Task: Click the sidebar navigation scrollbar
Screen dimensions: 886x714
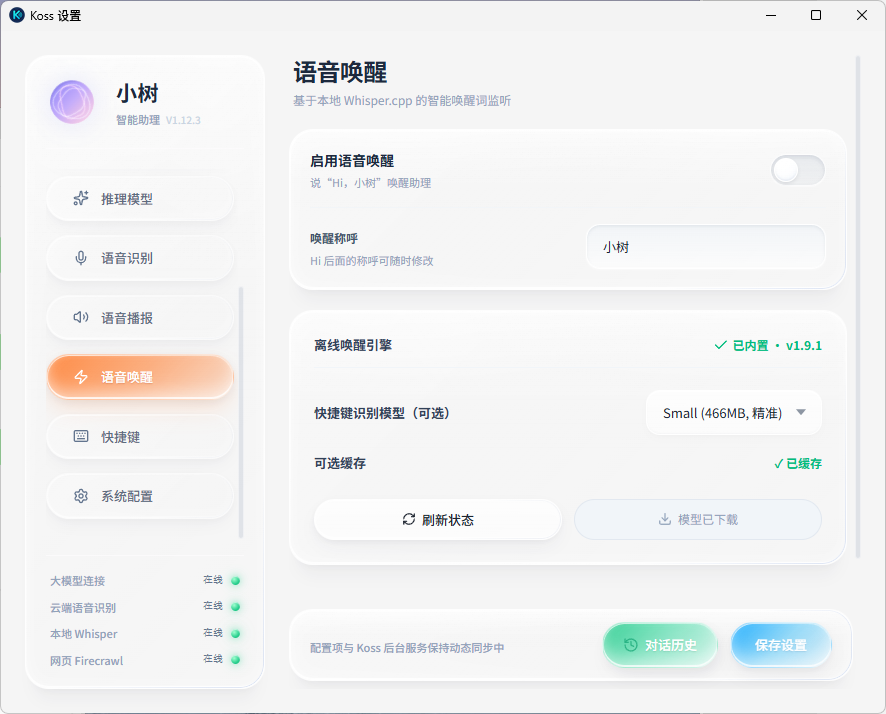Action: pos(241,412)
